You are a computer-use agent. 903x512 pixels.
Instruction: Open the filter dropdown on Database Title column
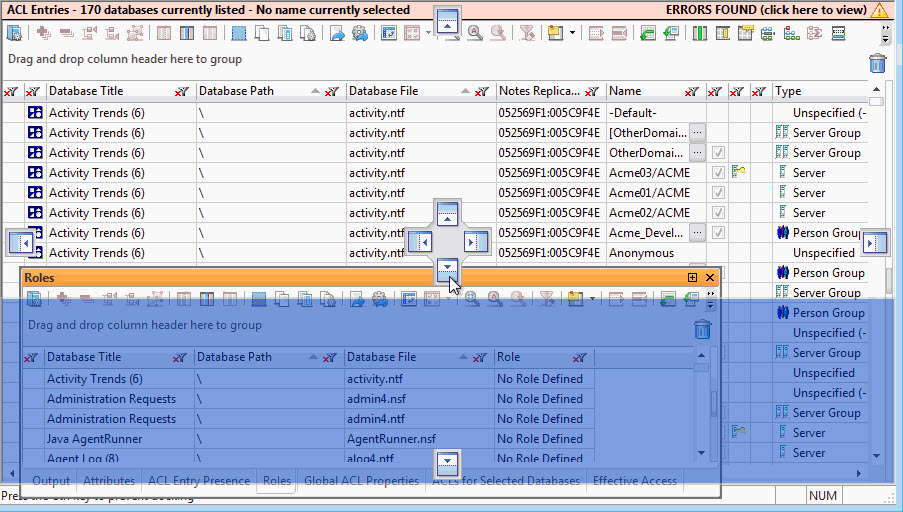pyautogui.click(x=182, y=92)
